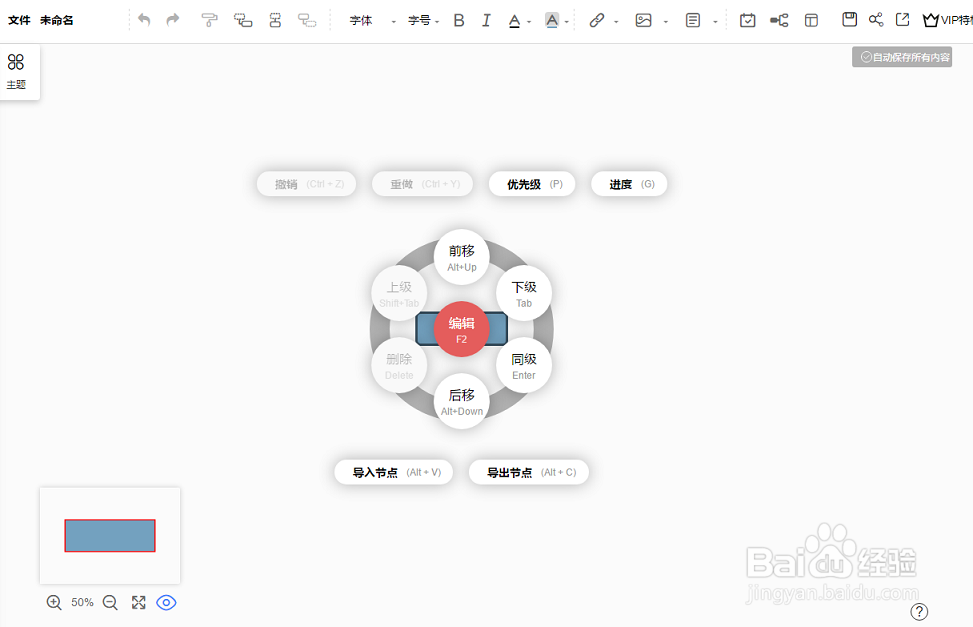973x627 pixels.
Task: Open the task calendar icon
Action: point(748,20)
